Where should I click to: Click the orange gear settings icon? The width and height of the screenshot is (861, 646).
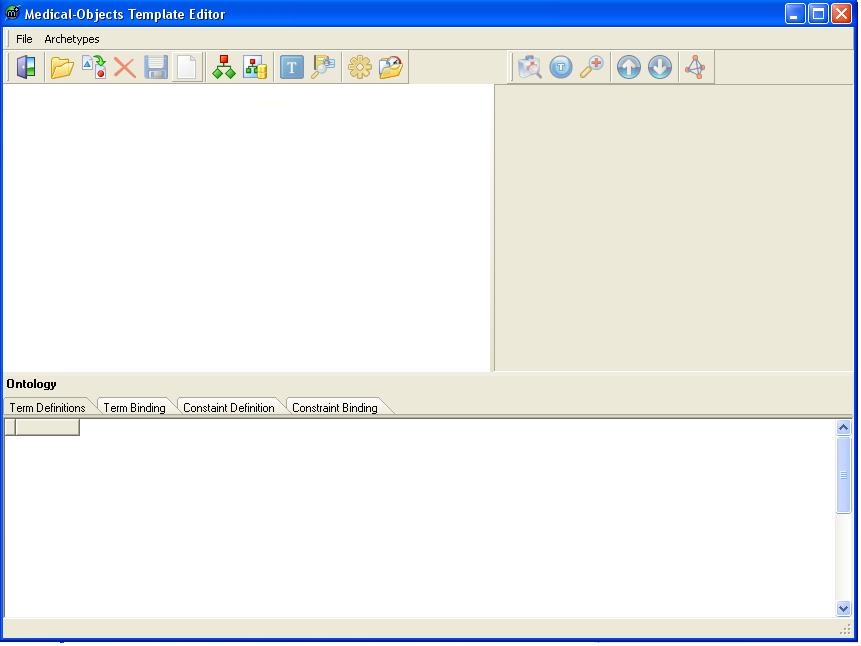pos(359,68)
